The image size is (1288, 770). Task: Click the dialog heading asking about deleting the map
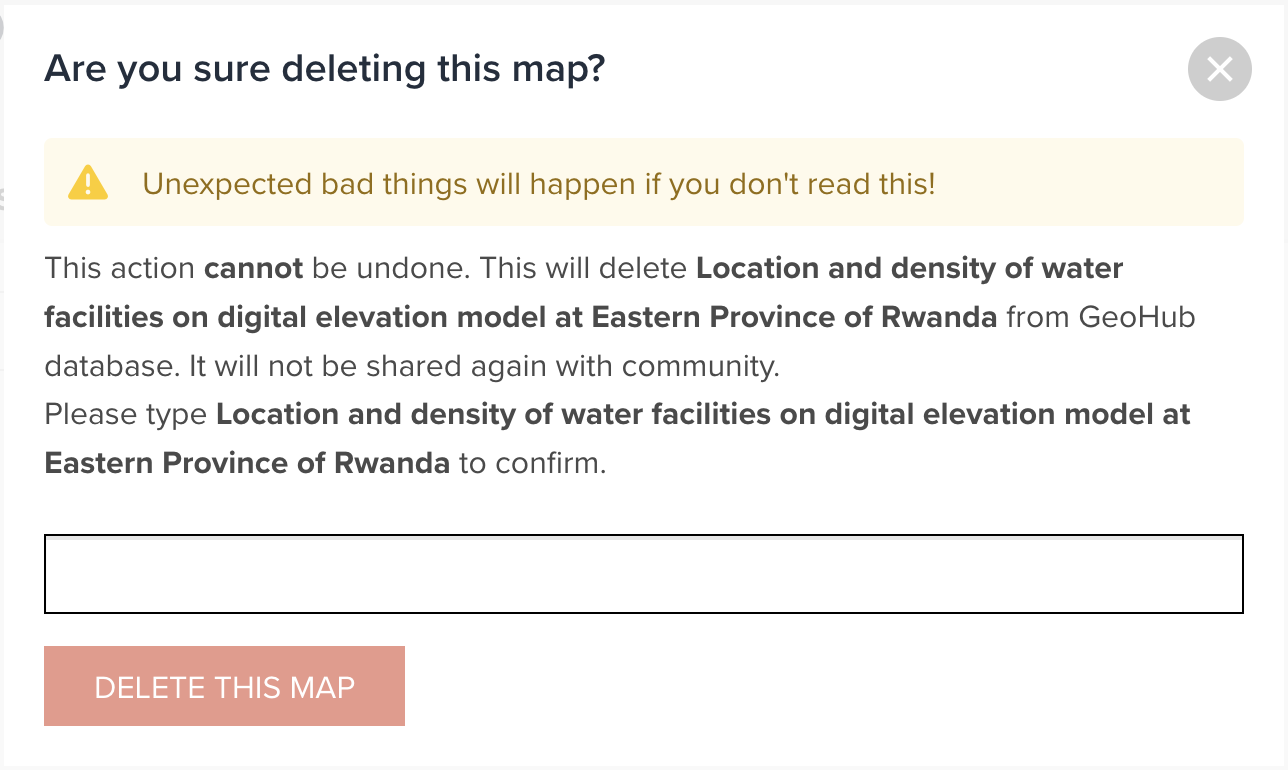pos(324,68)
